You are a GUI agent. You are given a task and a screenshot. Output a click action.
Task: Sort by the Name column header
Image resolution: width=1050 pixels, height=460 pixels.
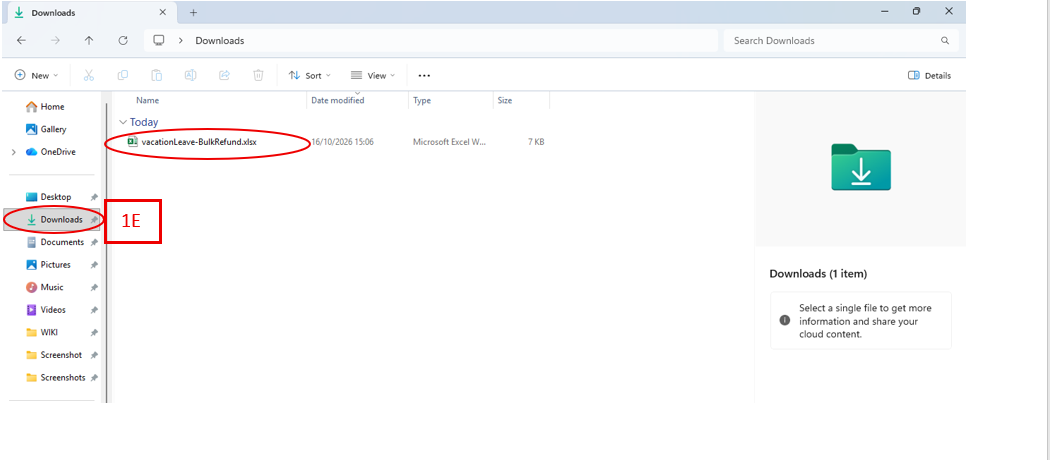(x=147, y=100)
